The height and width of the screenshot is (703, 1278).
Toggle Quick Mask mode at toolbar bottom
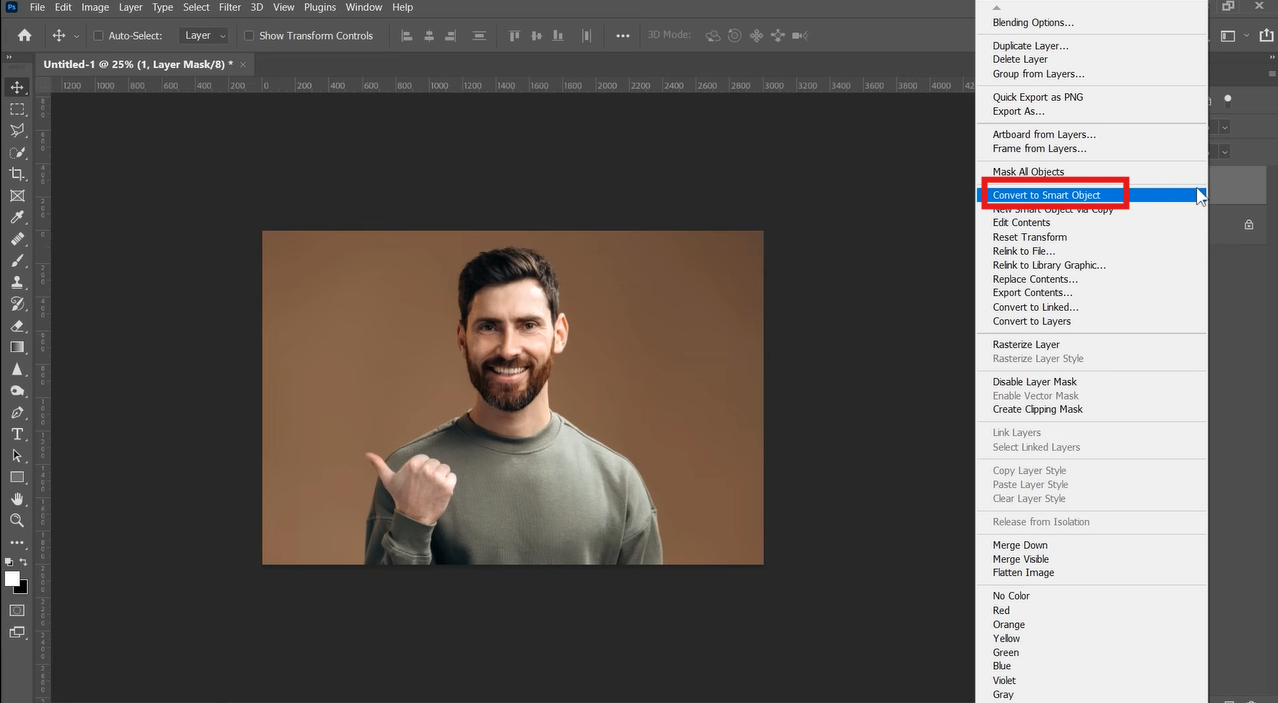(16, 610)
